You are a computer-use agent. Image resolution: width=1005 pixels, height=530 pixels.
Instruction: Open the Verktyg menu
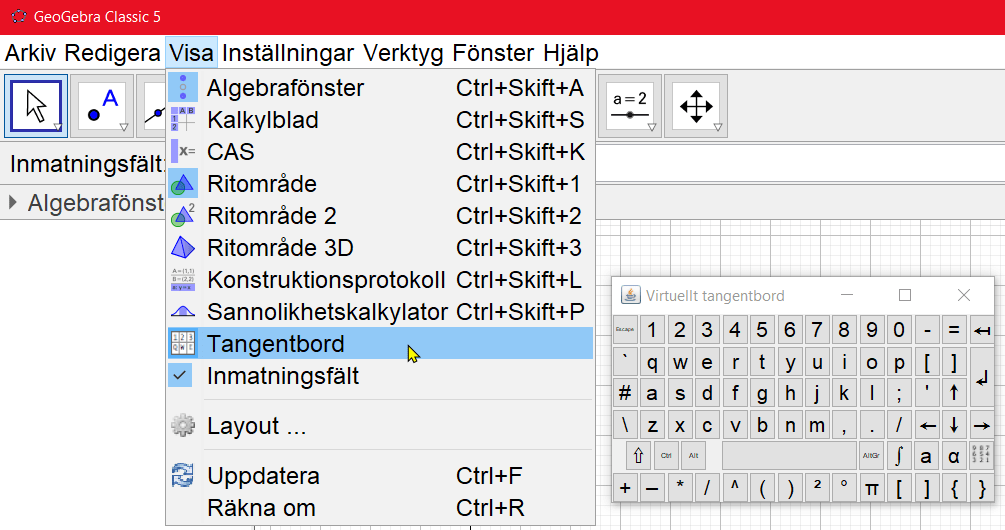click(403, 52)
